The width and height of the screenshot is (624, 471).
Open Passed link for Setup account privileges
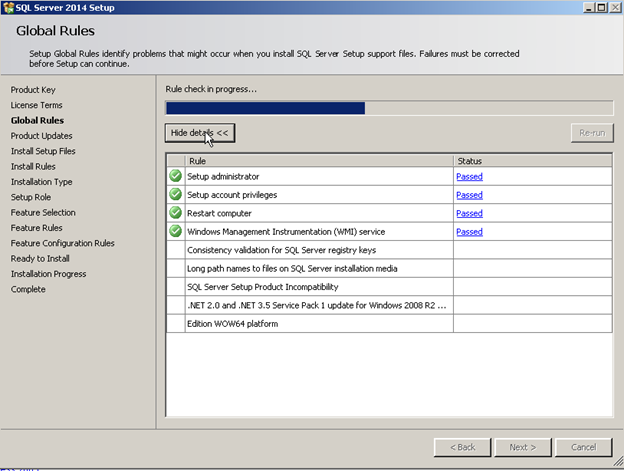(469, 195)
